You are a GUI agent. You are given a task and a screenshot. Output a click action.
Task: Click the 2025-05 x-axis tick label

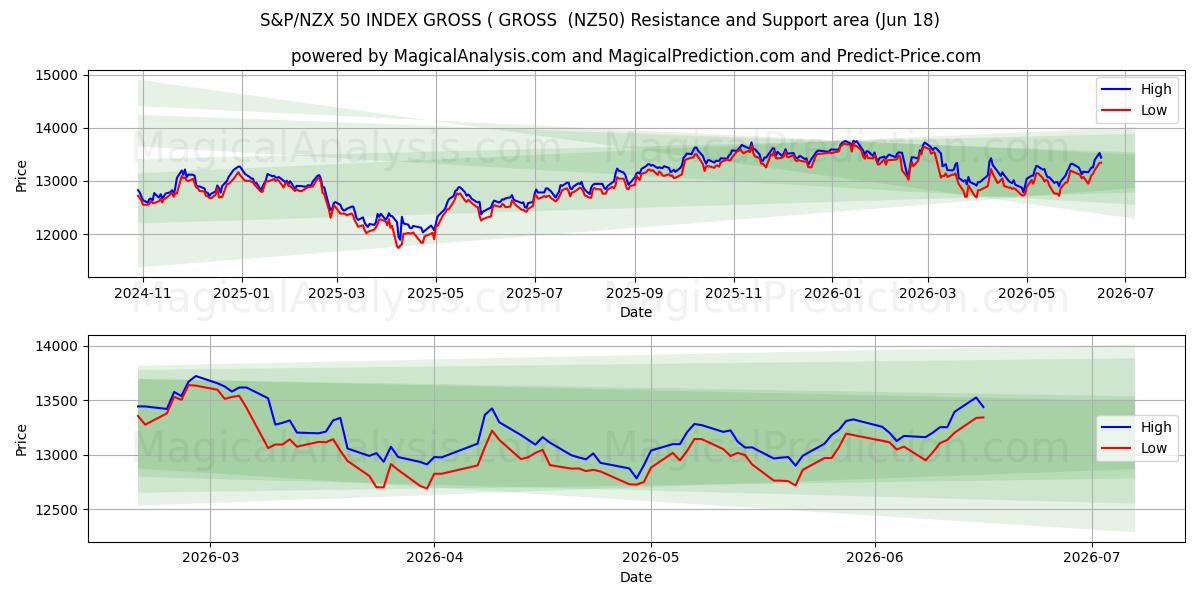(436, 294)
